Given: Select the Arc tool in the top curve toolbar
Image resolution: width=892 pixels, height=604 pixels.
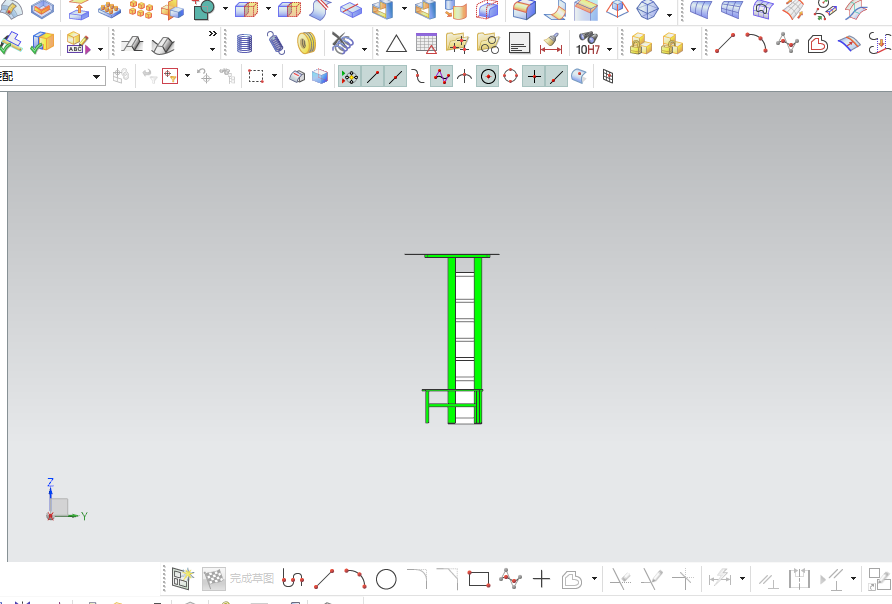Looking at the screenshot, I should click(x=756, y=43).
